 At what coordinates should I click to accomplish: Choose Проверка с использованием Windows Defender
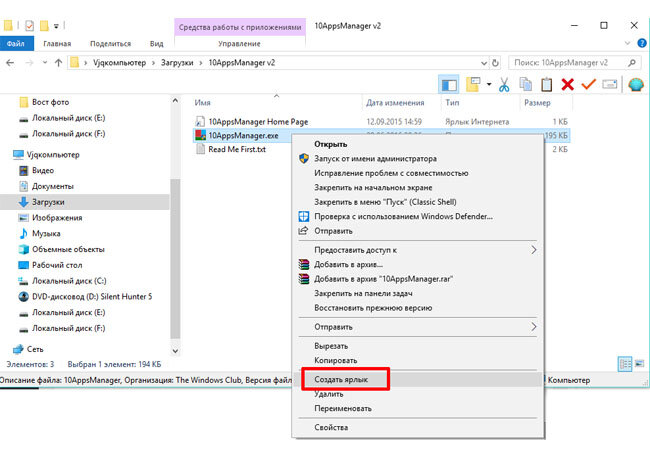418,216
